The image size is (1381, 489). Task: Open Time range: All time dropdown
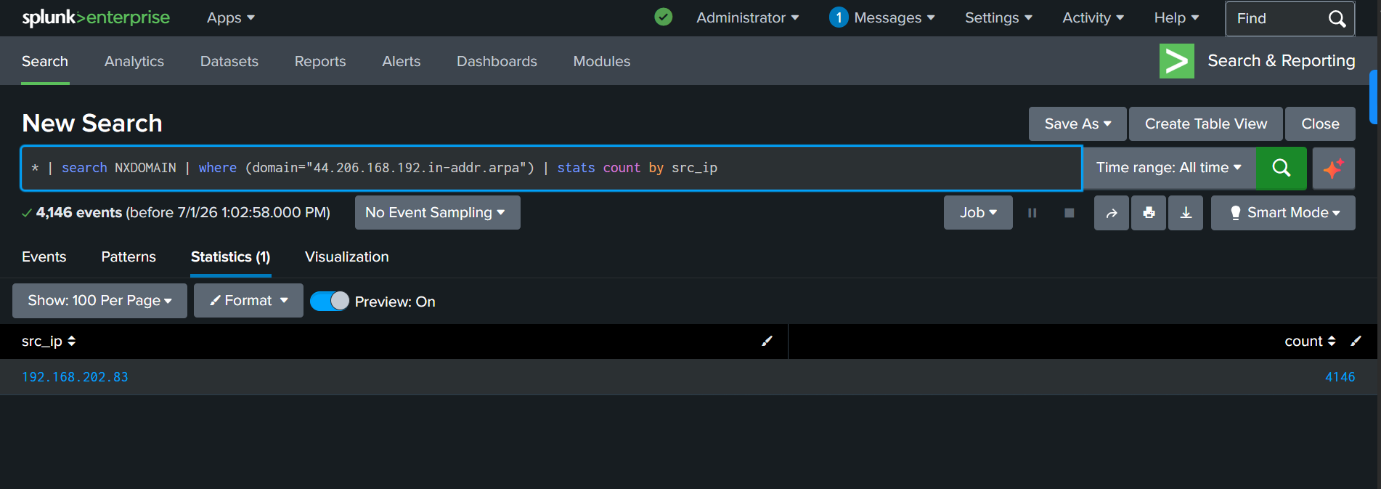pyautogui.click(x=1169, y=168)
